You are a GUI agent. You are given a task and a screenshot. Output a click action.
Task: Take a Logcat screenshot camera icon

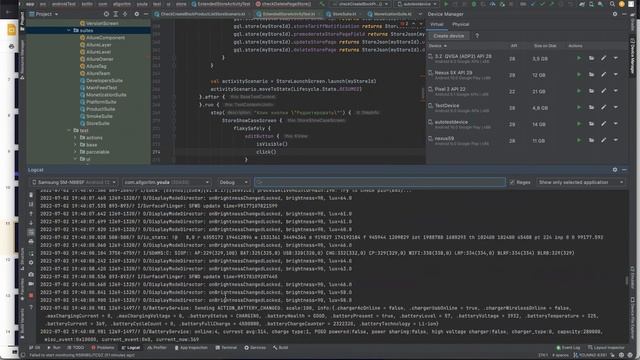click(31, 274)
